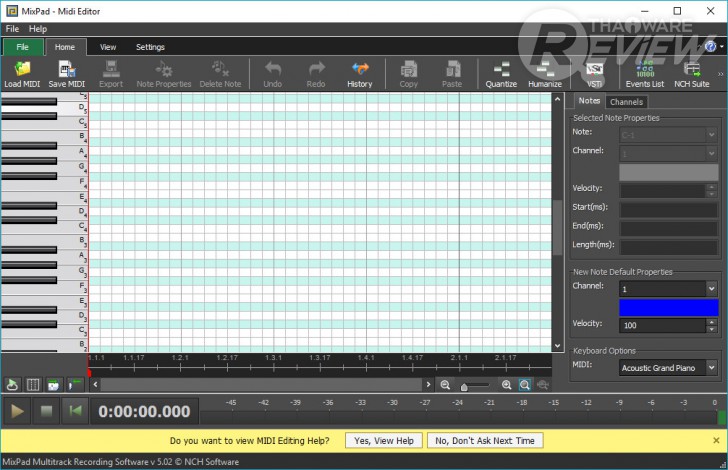The width and height of the screenshot is (728, 470).
Task: Open the Selected Note Channel dropdown
Action: tap(711, 153)
